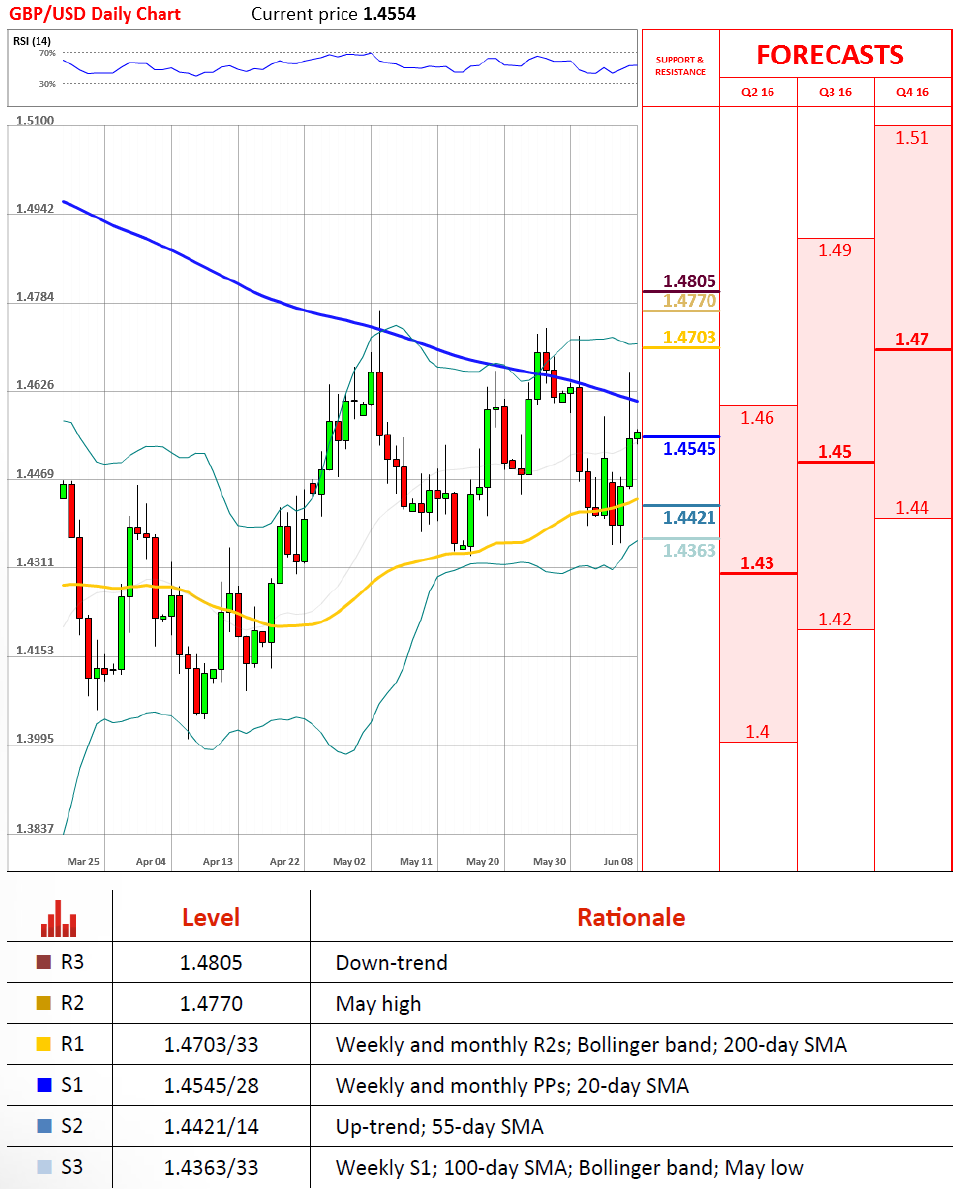Click the Q2 16 high forecast '1.46'
The image size is (962, 1189).
coord(757,418)
